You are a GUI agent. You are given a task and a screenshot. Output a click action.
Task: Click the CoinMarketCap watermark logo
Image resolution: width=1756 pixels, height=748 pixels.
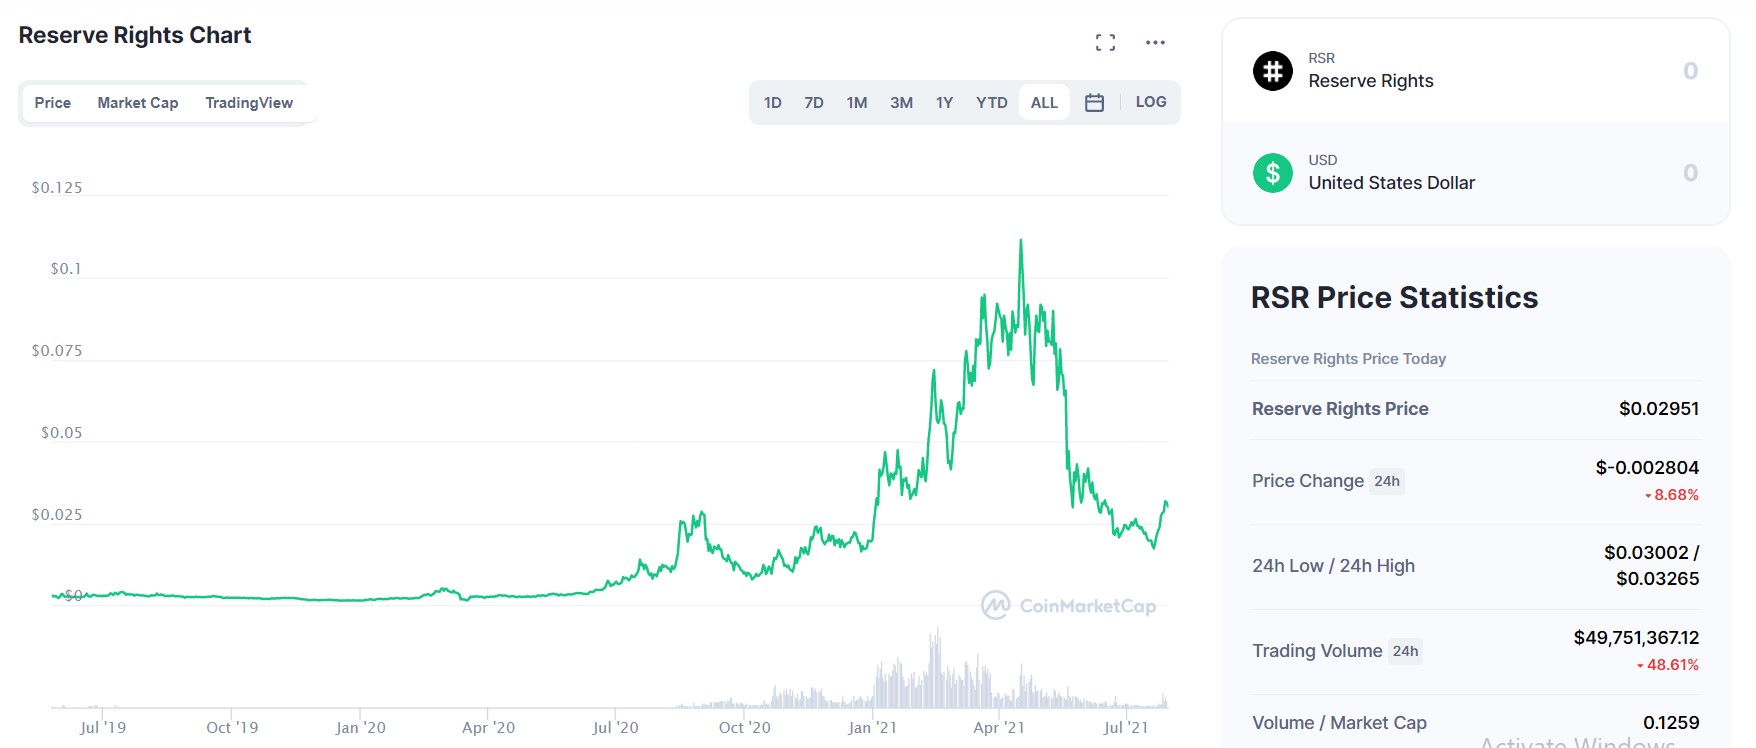[1068, 604]
